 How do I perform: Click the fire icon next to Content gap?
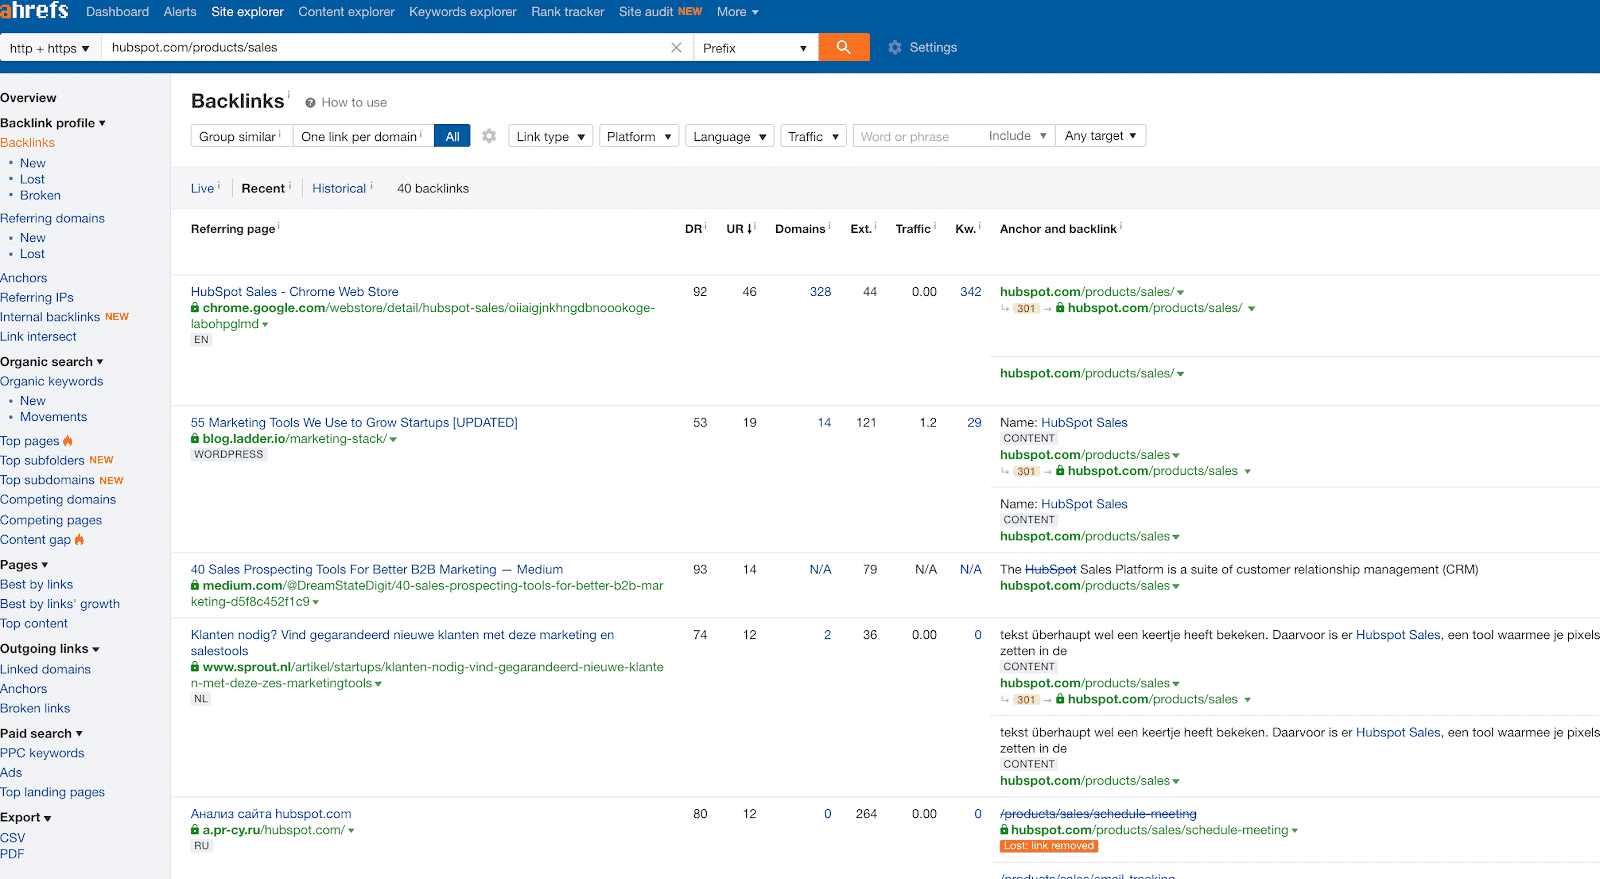coord(80,540)
